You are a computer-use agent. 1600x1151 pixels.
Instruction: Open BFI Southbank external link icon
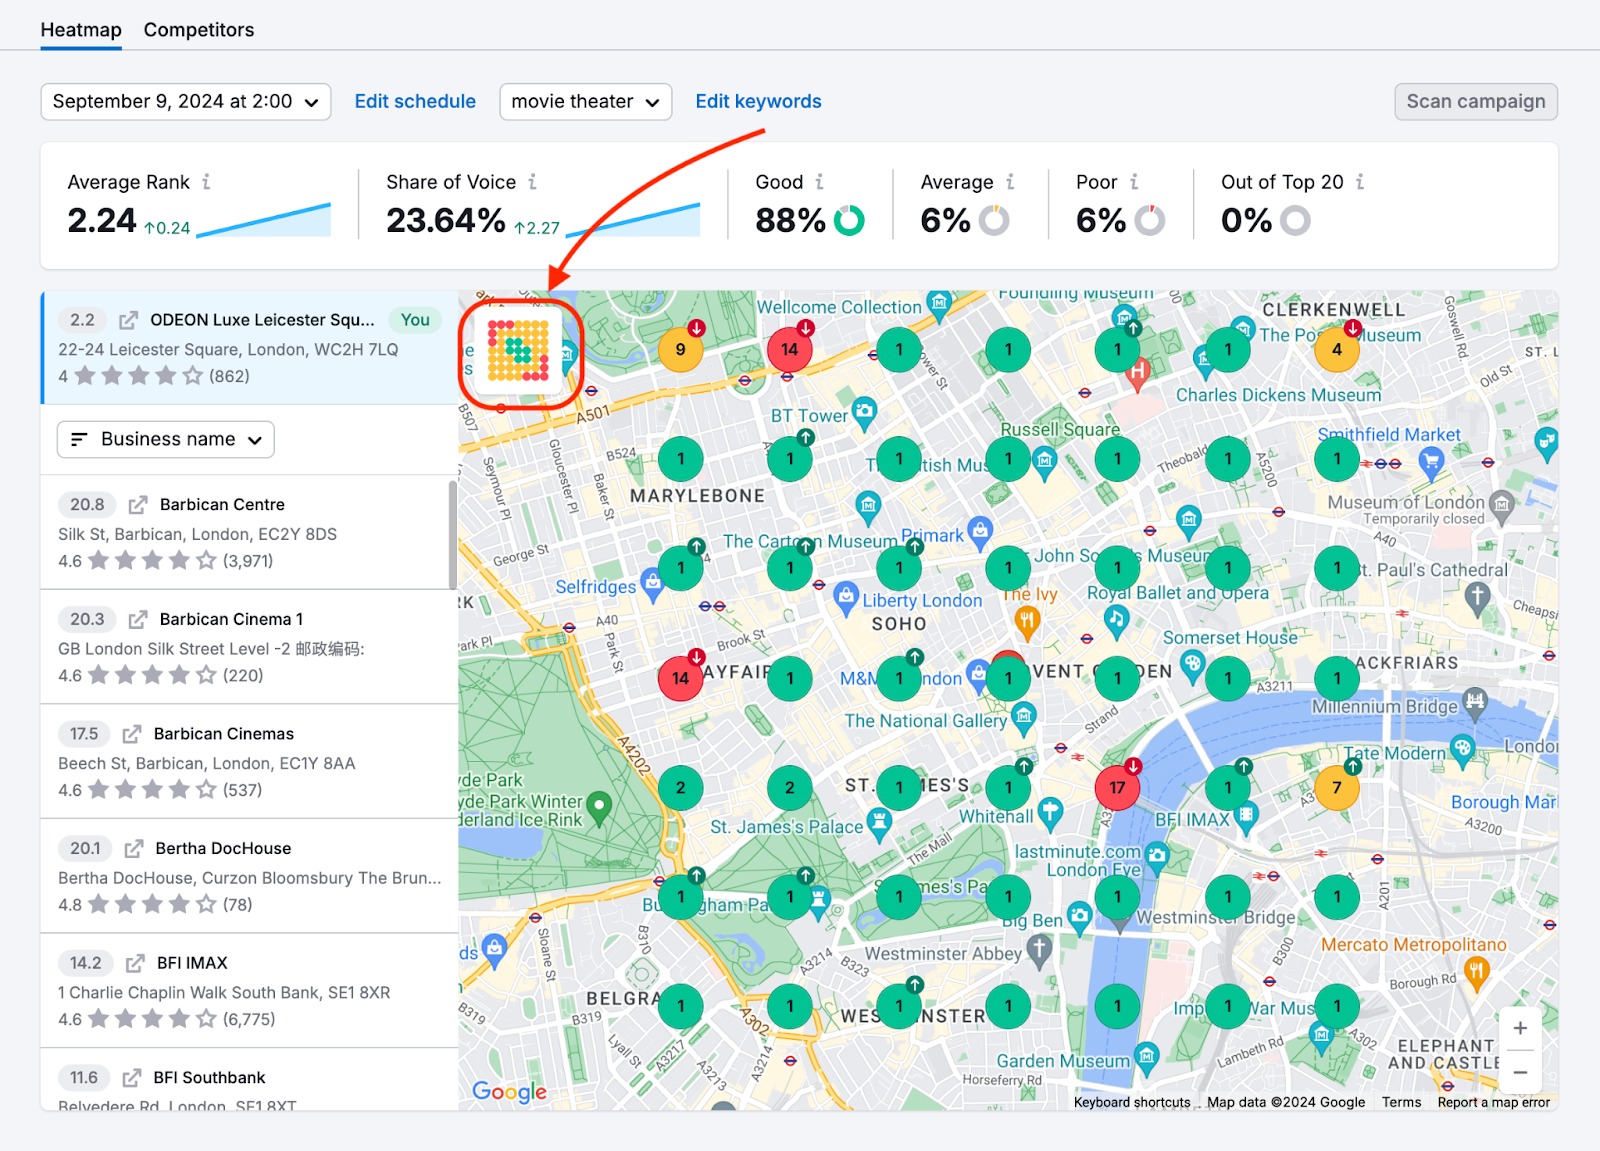pos(132,1078)
